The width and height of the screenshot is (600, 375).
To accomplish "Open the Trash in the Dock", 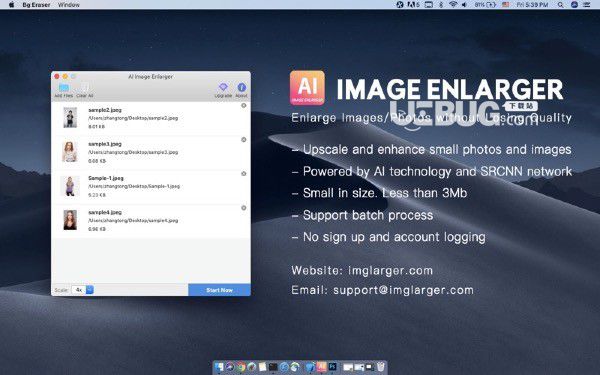I will click(380, 367).
